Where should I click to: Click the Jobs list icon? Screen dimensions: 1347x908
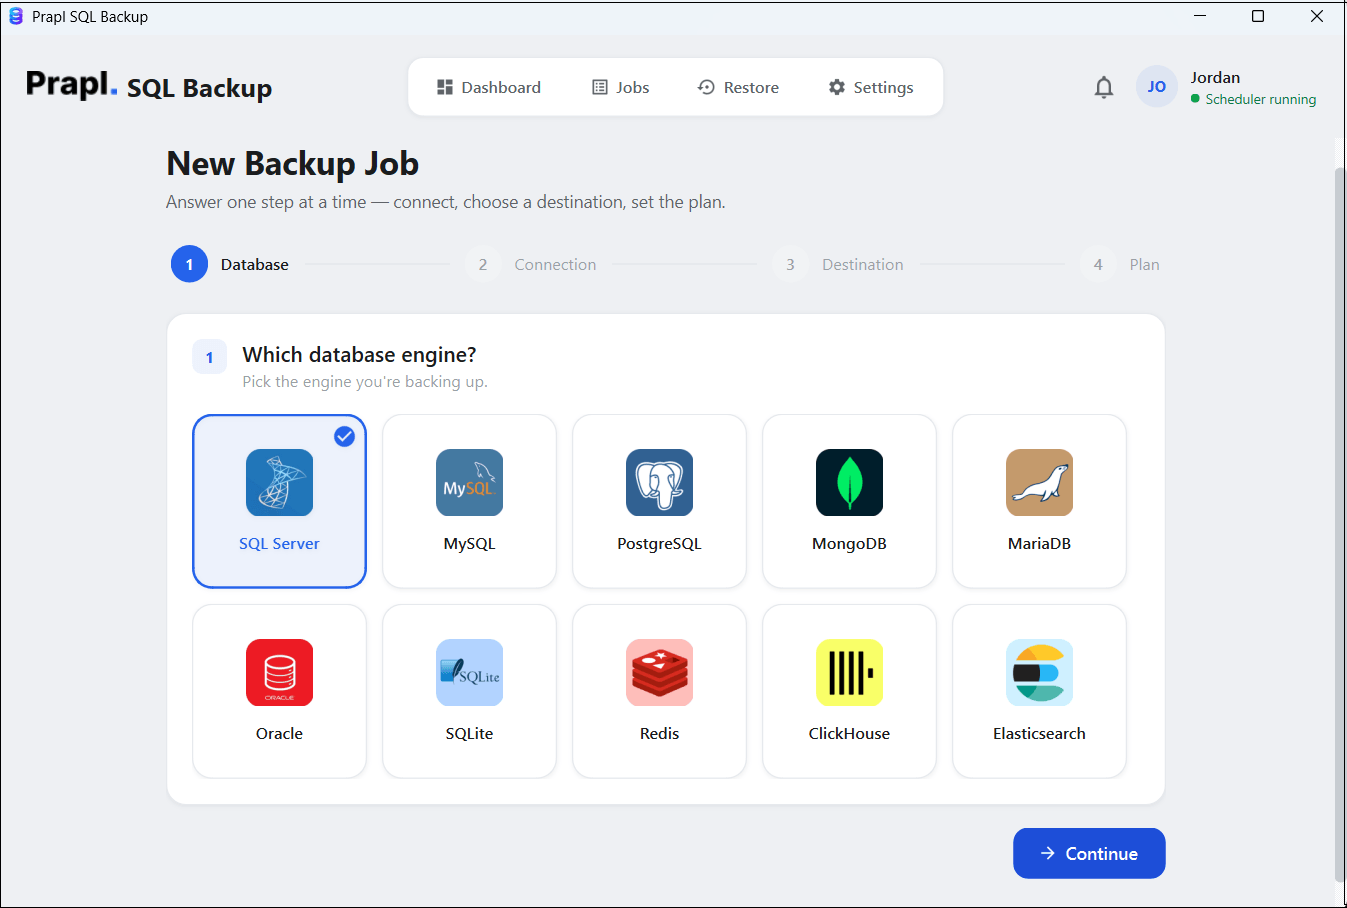tap(600, 87)
